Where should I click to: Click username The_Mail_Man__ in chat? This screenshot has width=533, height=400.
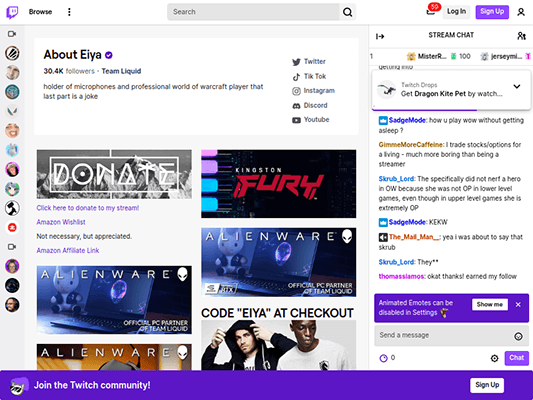tap(414, 237)
